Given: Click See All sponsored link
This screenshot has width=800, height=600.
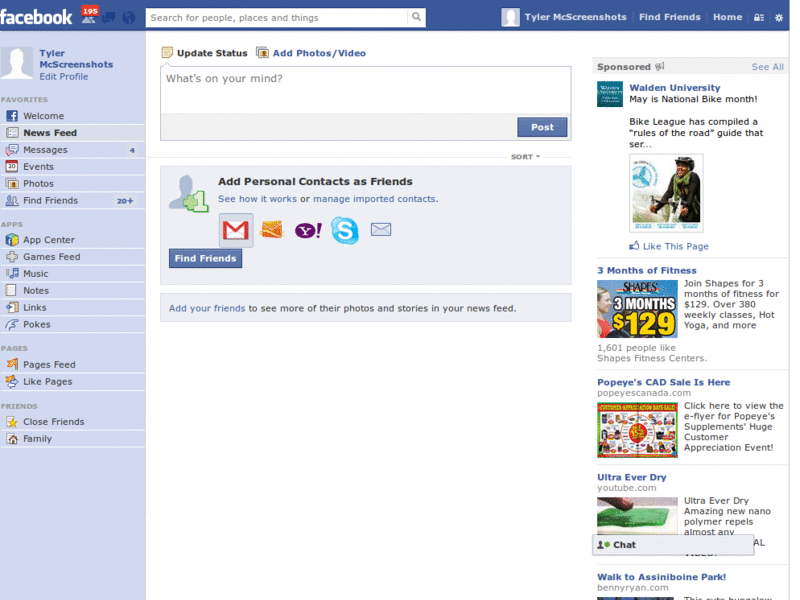Looking at the screenshot, I should [x=767, y=67].
